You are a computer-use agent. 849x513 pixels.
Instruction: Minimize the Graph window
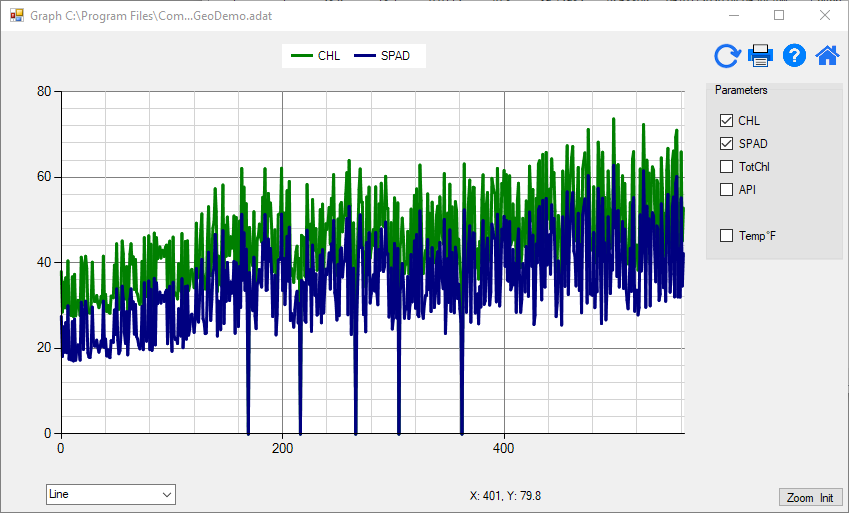pyautogui.click(x=732, y=16)
